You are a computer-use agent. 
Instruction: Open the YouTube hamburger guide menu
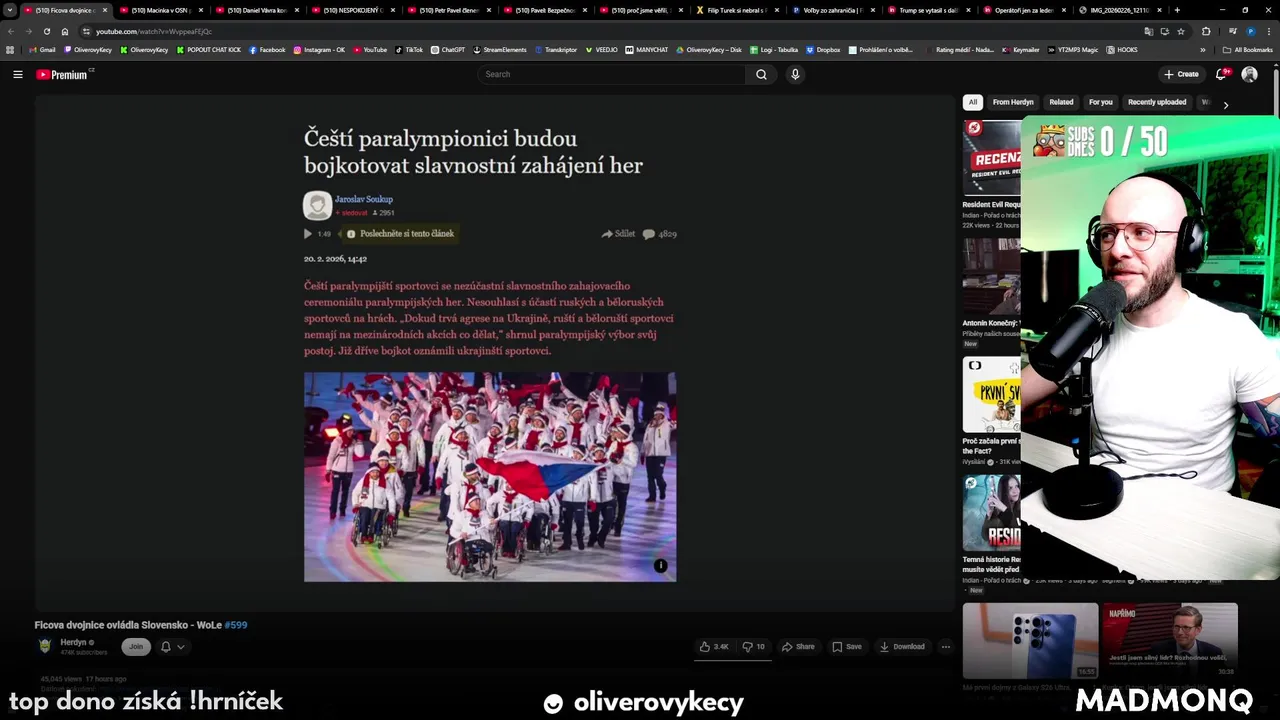(17, 74)
